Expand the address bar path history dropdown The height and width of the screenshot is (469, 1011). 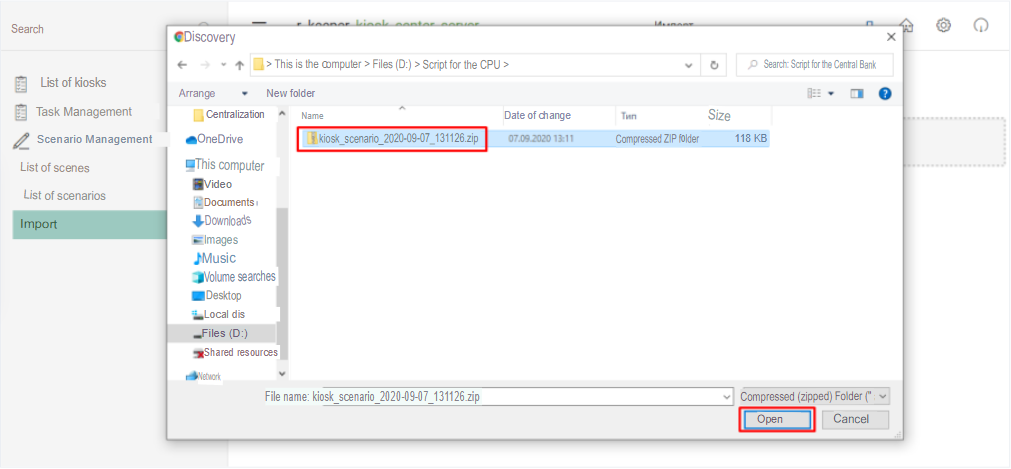tap(689, 64)
